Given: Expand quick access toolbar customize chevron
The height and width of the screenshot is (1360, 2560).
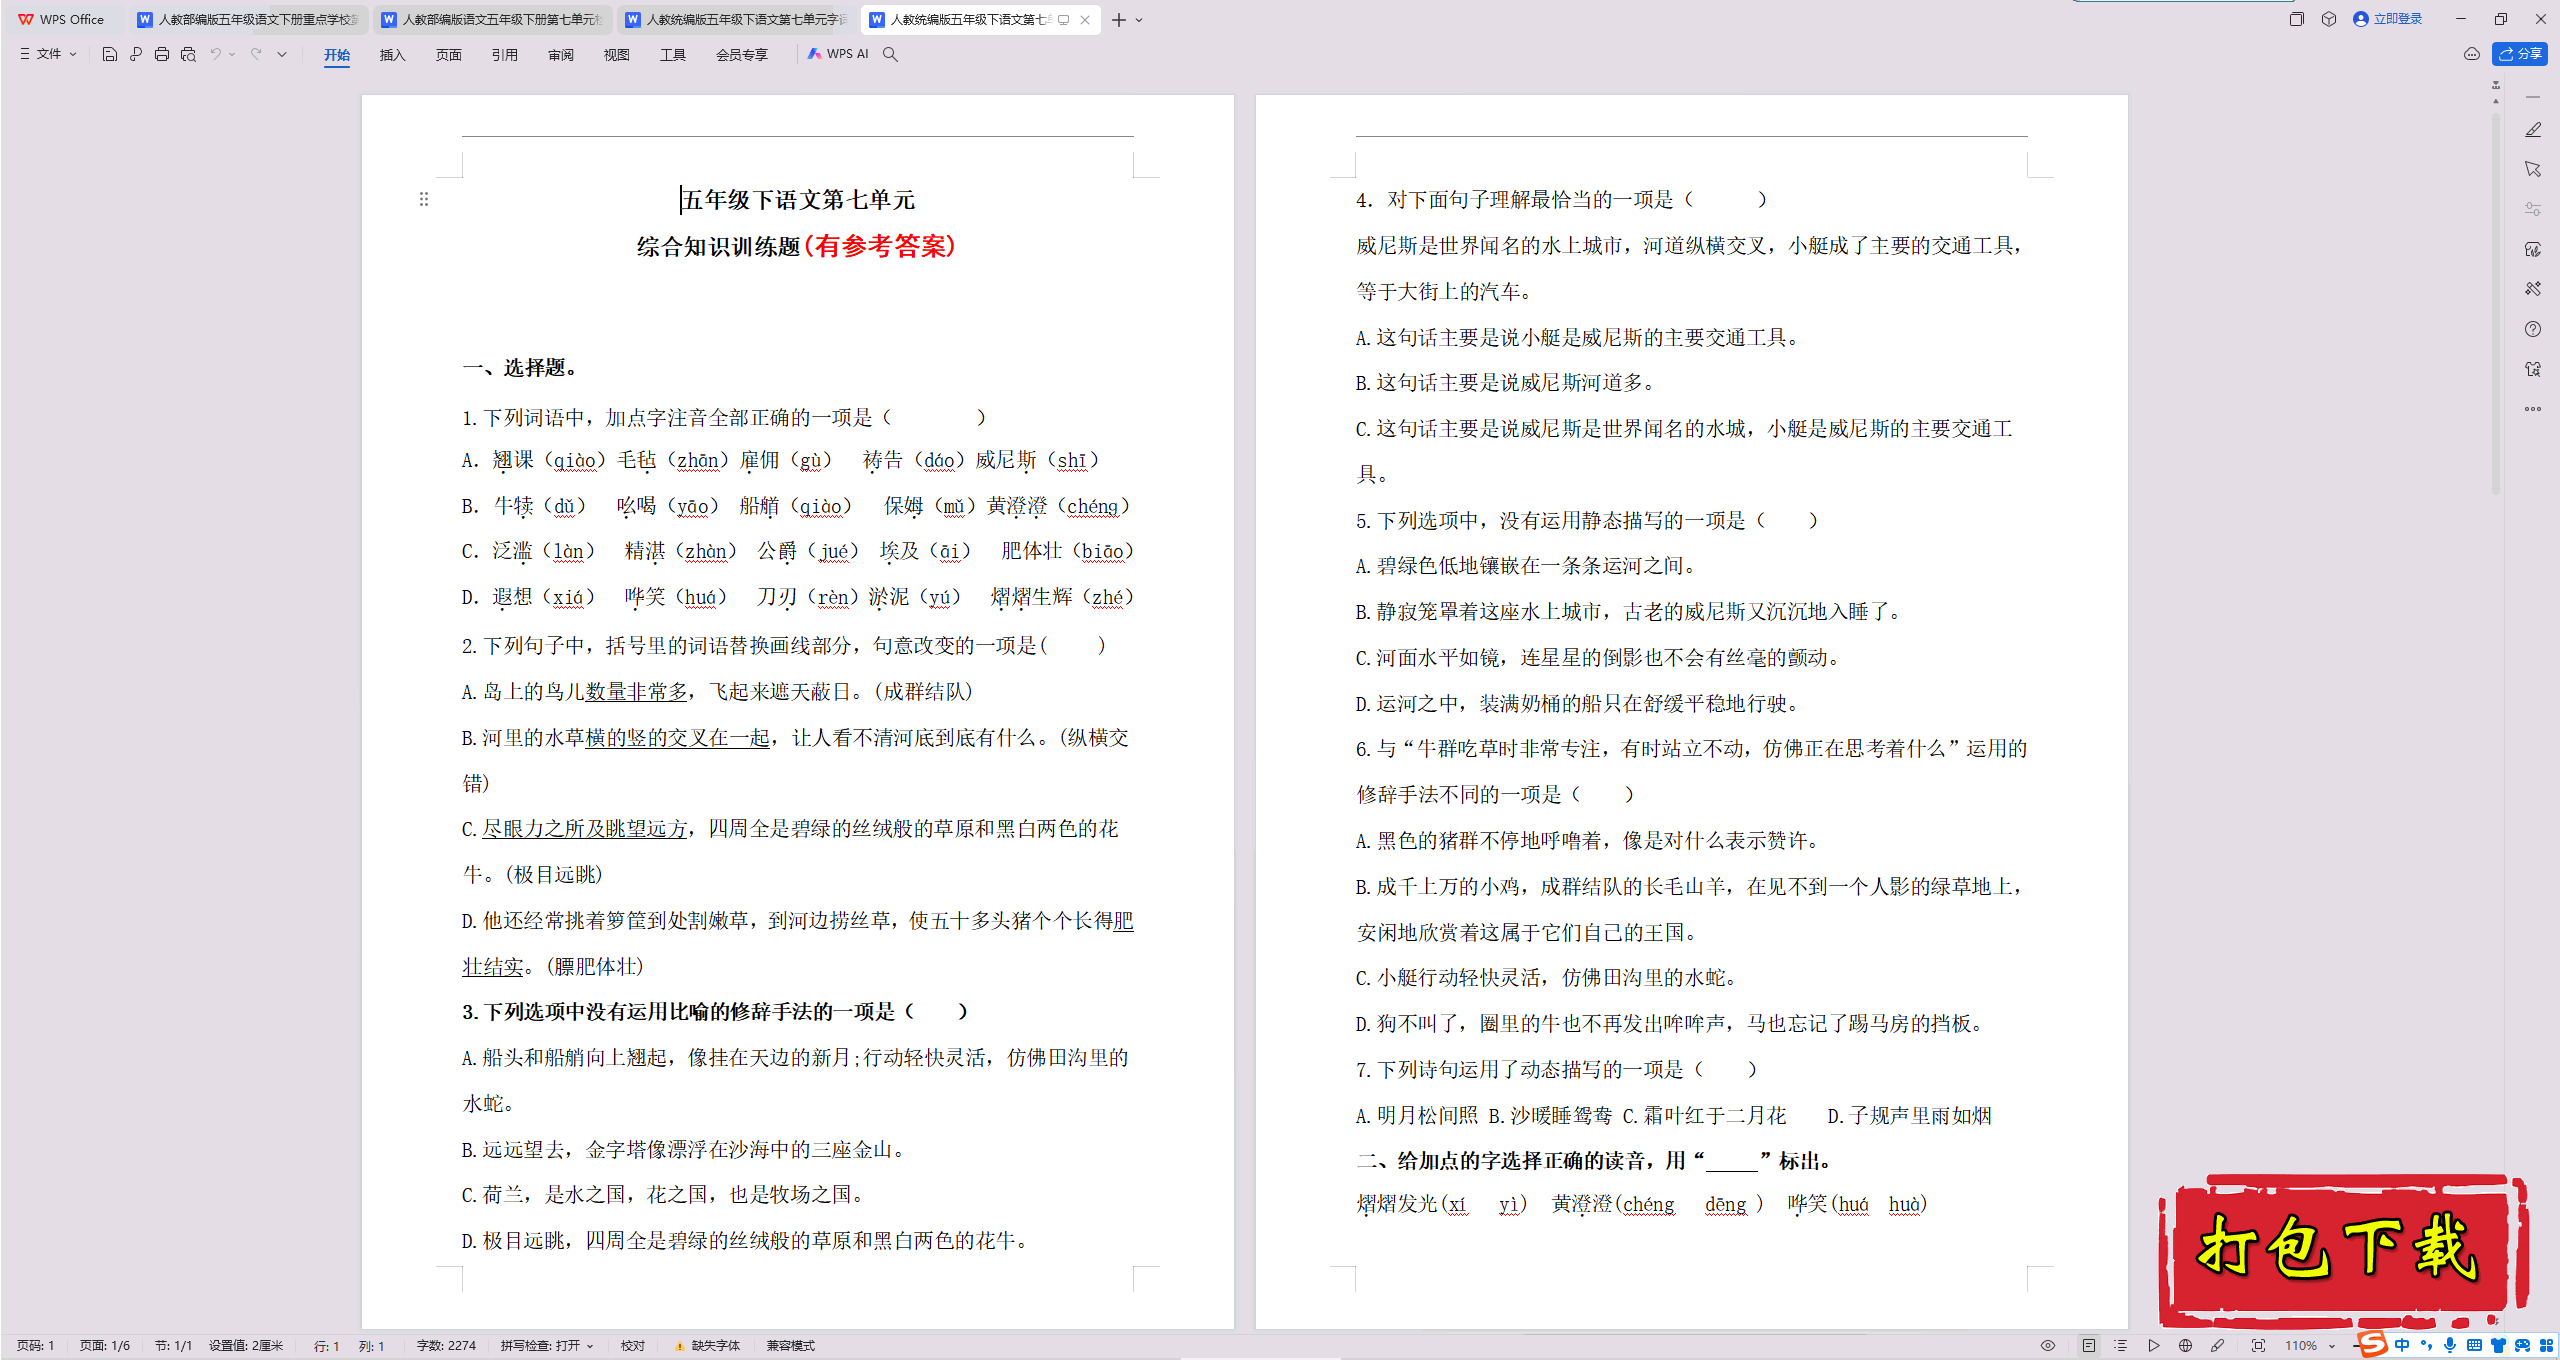Looking at the screenshot, I should point(282,54).
